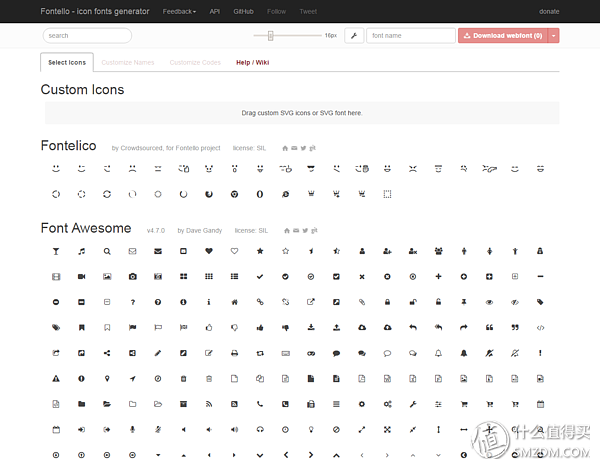The image size is (600, 469).
Task: Select the plain minus icon
Action: pos(540,277)
